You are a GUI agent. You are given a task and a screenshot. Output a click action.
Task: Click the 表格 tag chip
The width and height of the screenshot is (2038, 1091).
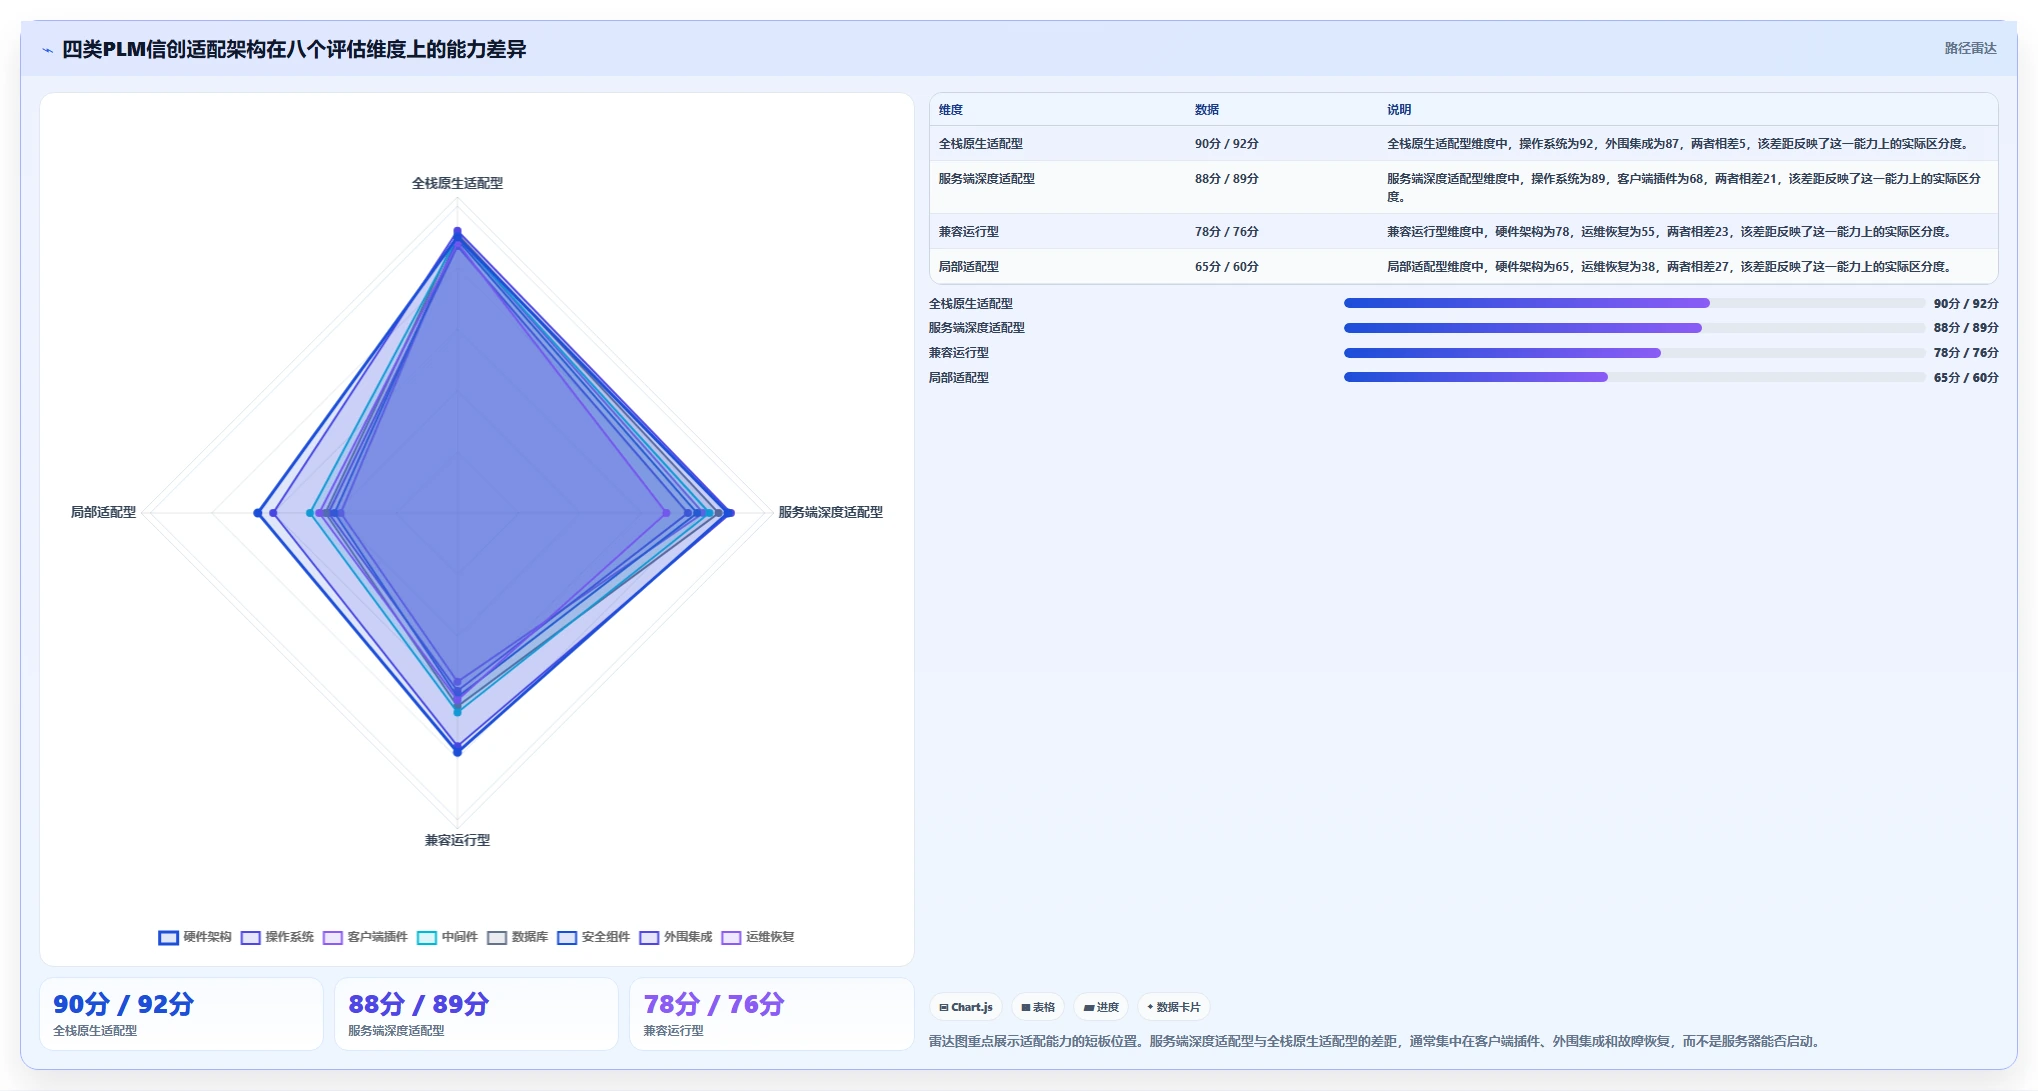[1038, 1007]
